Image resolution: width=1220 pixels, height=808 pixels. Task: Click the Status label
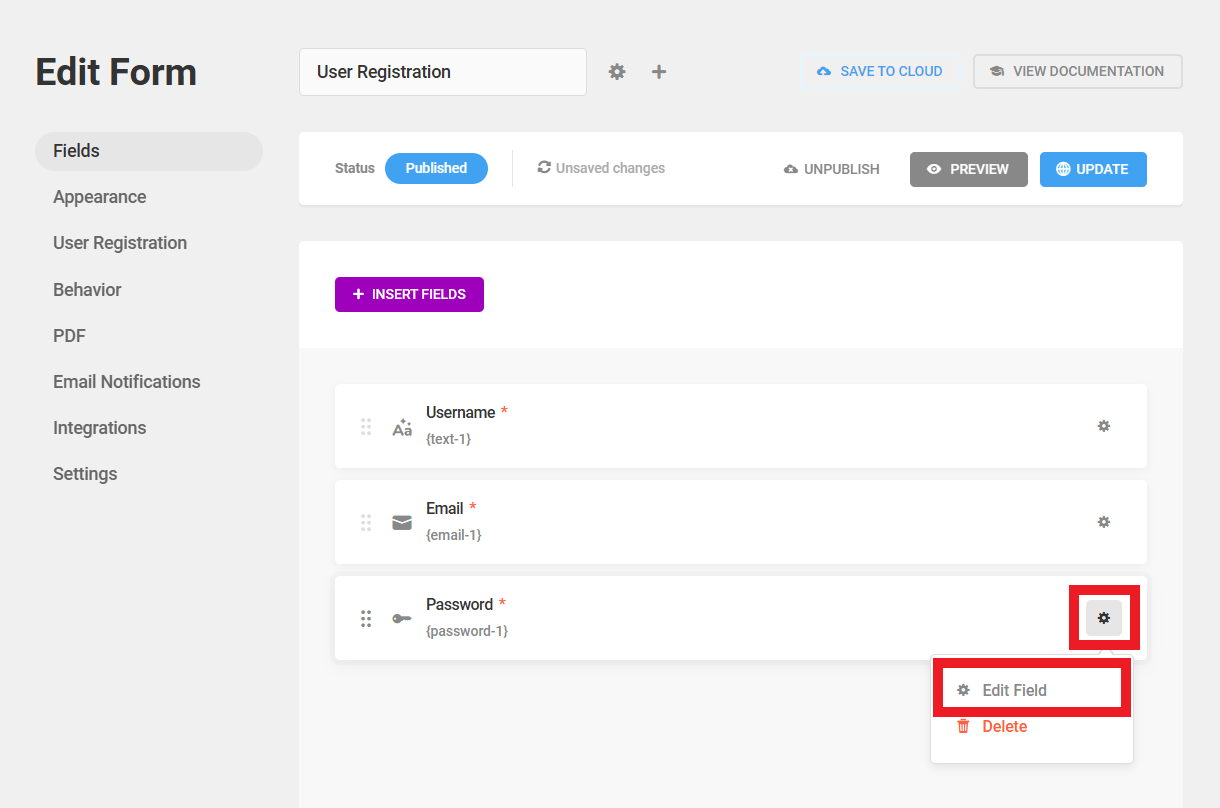(355, 168)
